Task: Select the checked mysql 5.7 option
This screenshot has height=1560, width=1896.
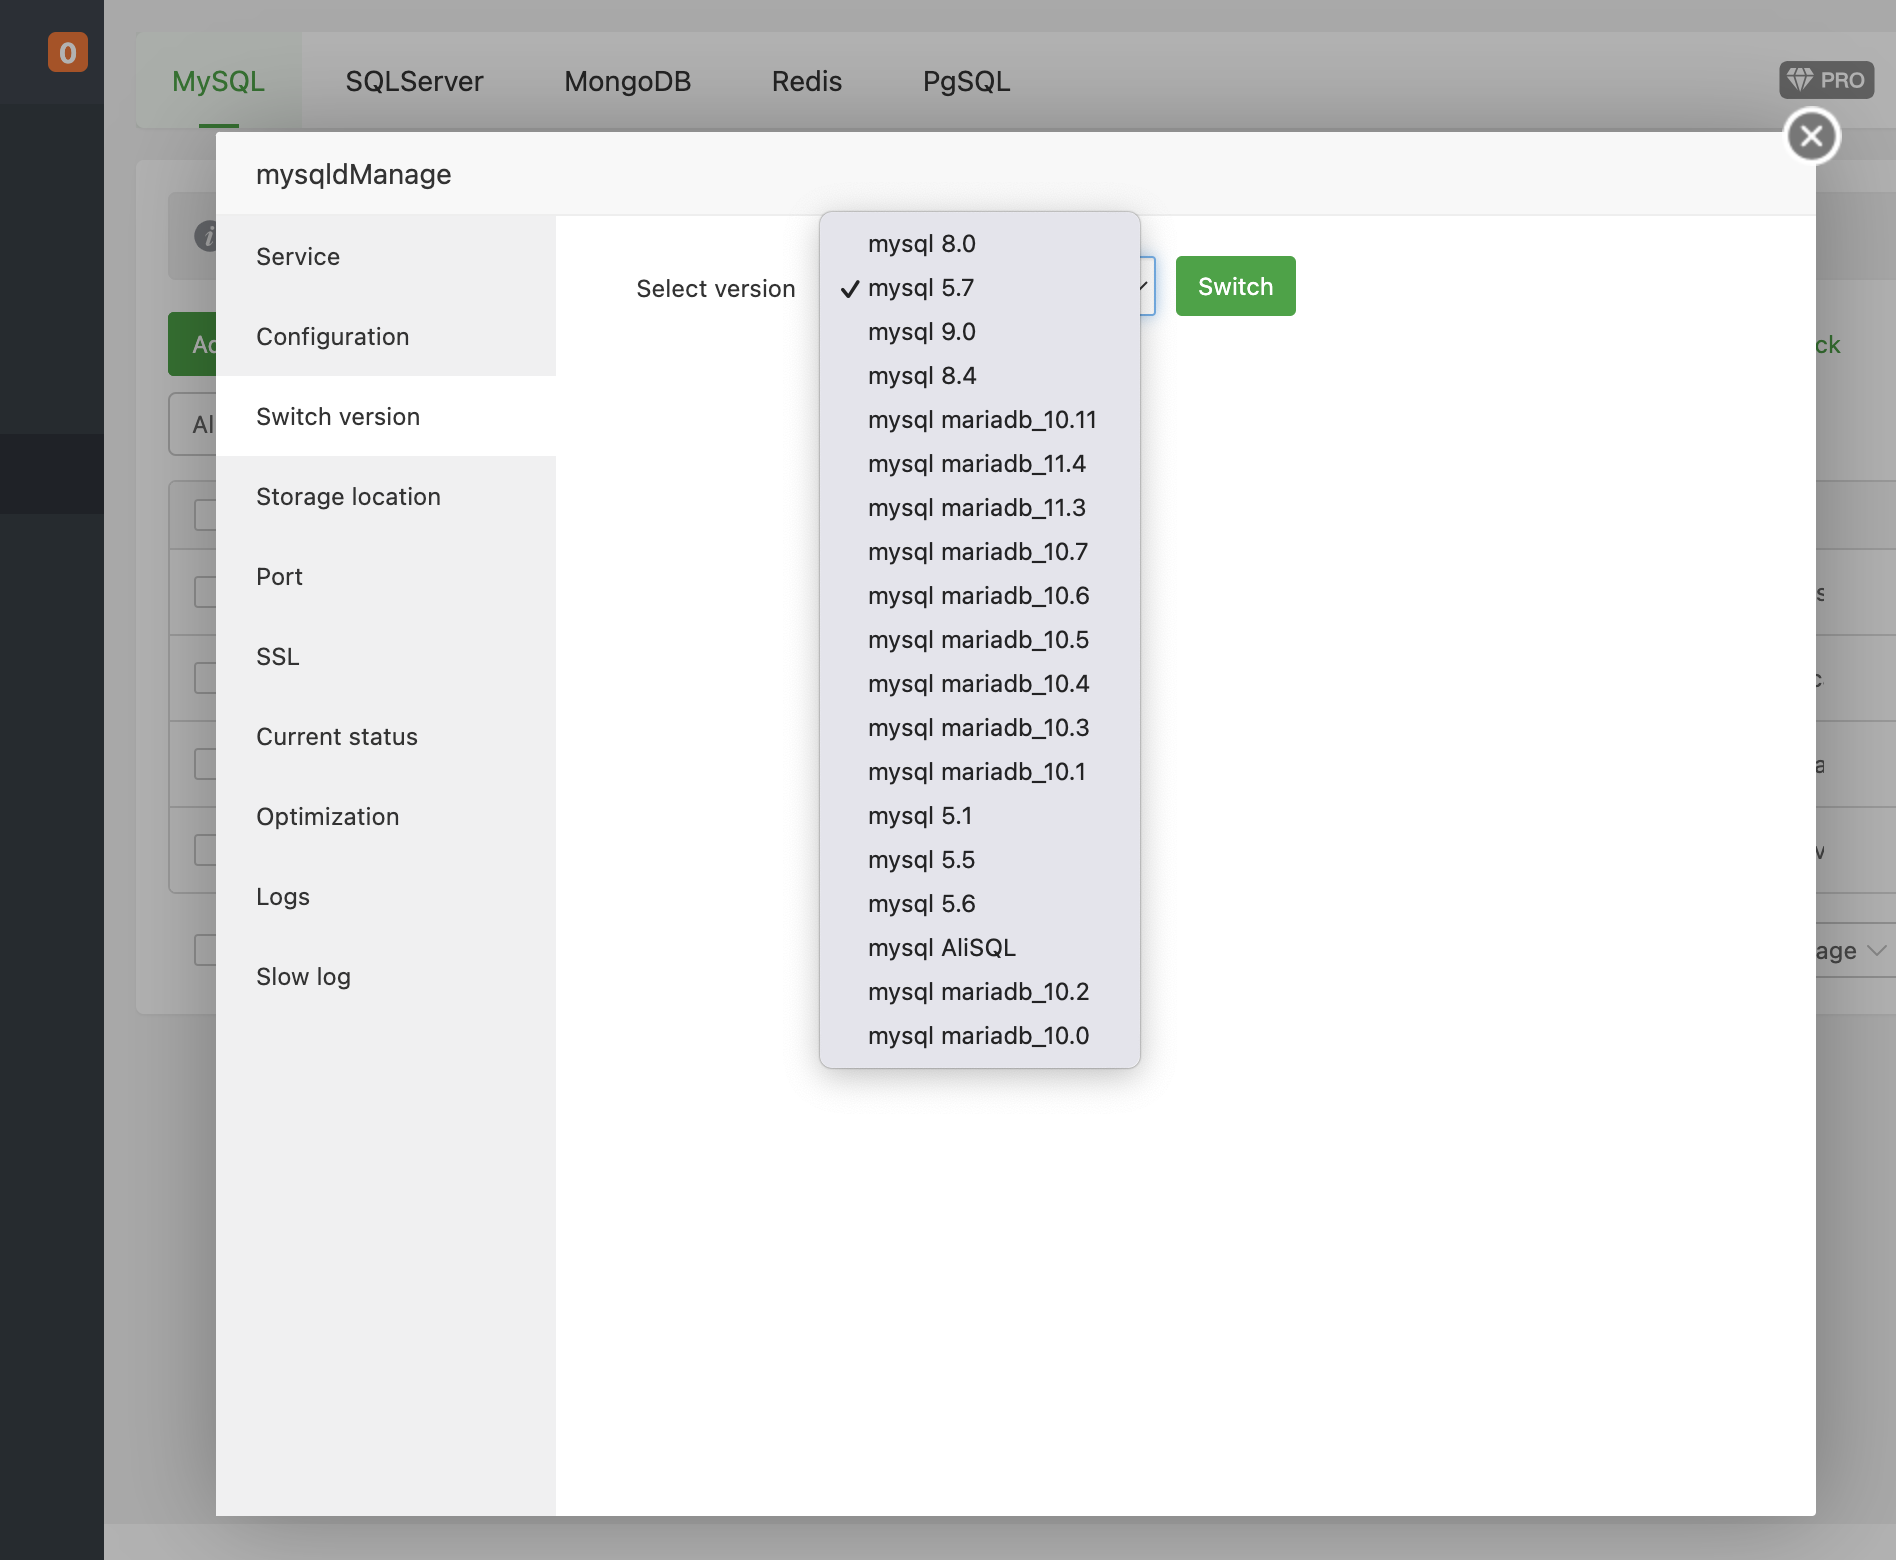Action: tap(920, 288)
